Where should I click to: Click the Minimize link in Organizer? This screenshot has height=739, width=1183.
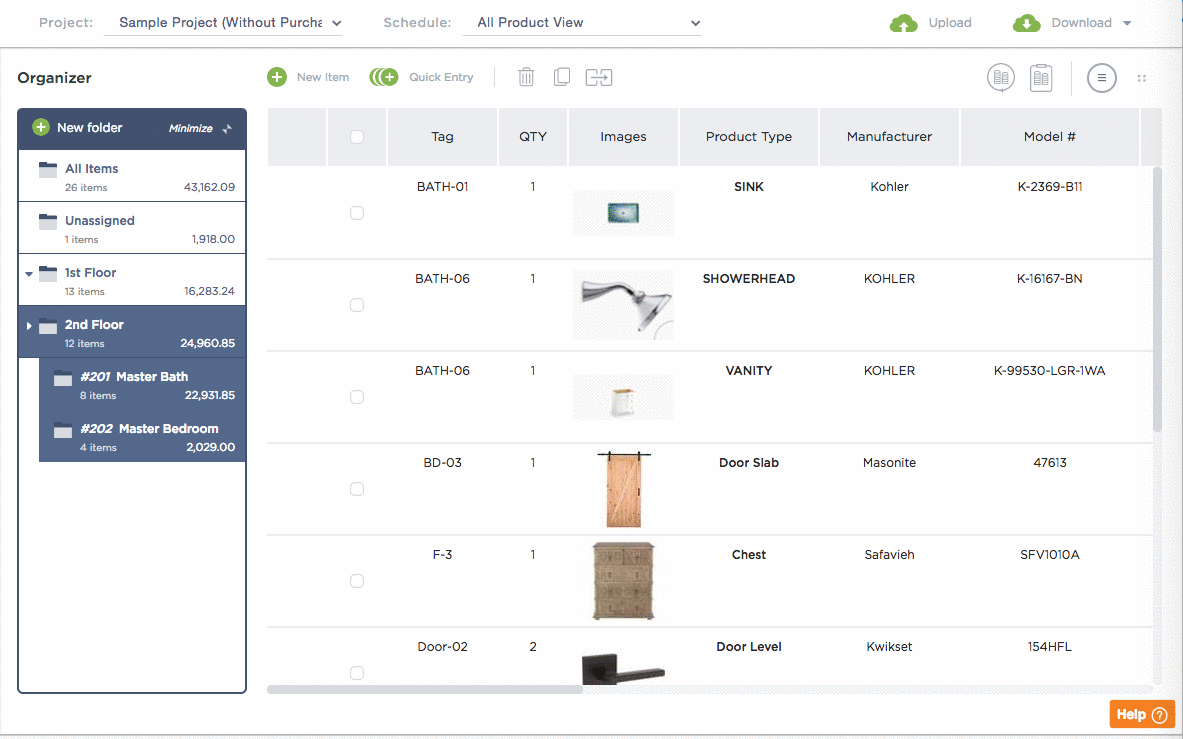tap(190, 129)
